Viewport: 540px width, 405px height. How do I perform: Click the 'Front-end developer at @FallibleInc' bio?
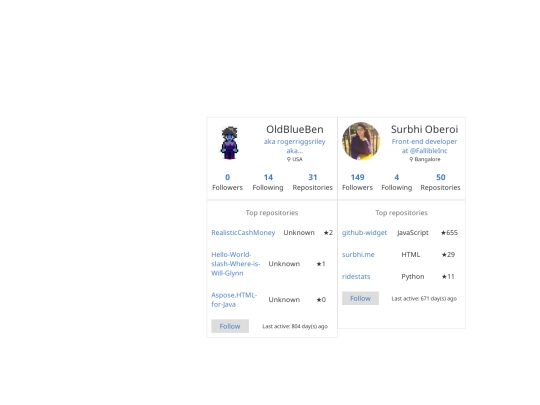424,146
